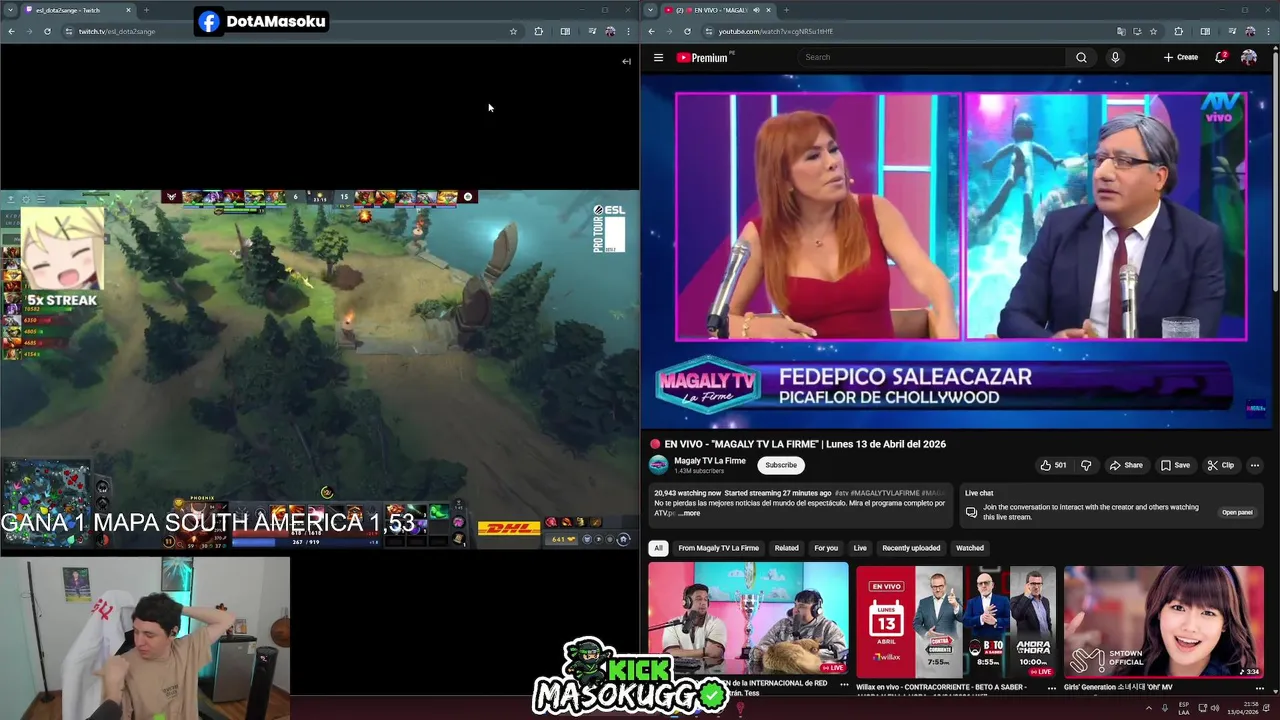Viewport: 1280px width, 720px height.
Task: Click the Magaly TV video player
Action: [960, 253]
